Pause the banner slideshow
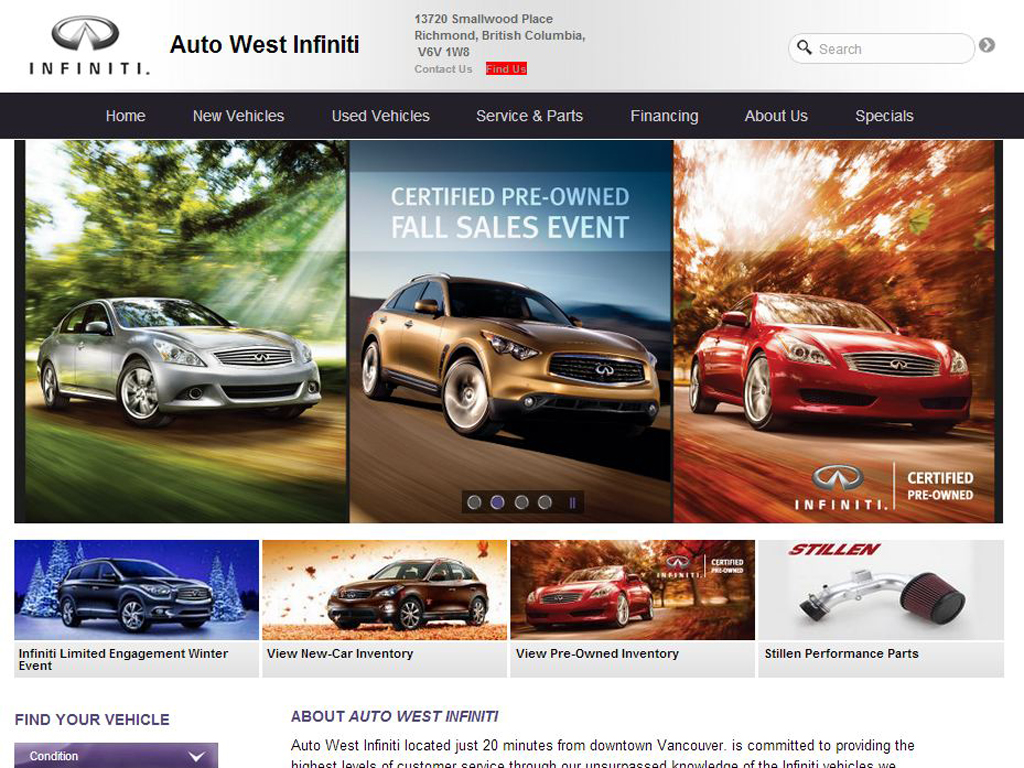 click(572, 503)
